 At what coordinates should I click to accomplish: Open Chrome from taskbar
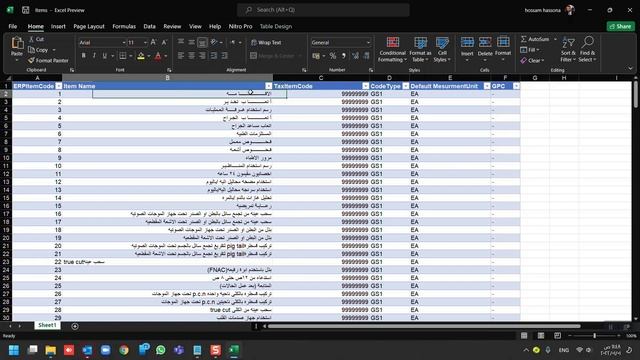tap(124, 350)
